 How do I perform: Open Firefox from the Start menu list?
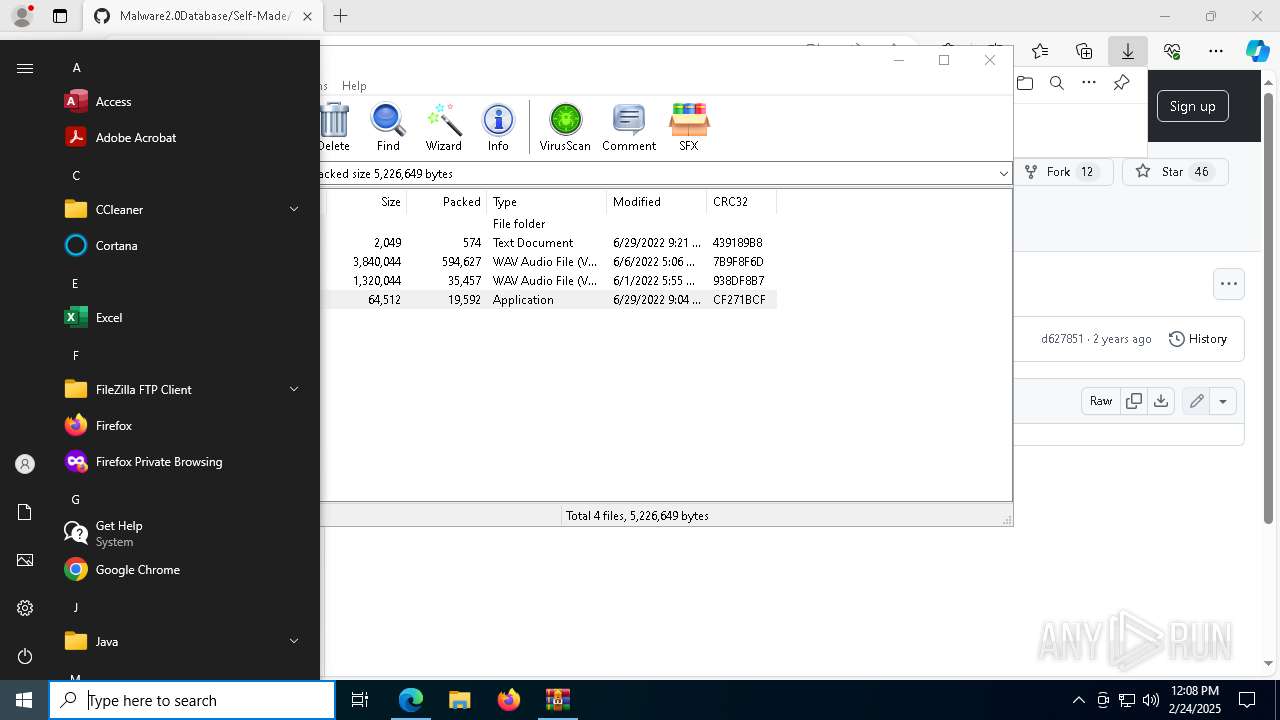pos(185,426)
